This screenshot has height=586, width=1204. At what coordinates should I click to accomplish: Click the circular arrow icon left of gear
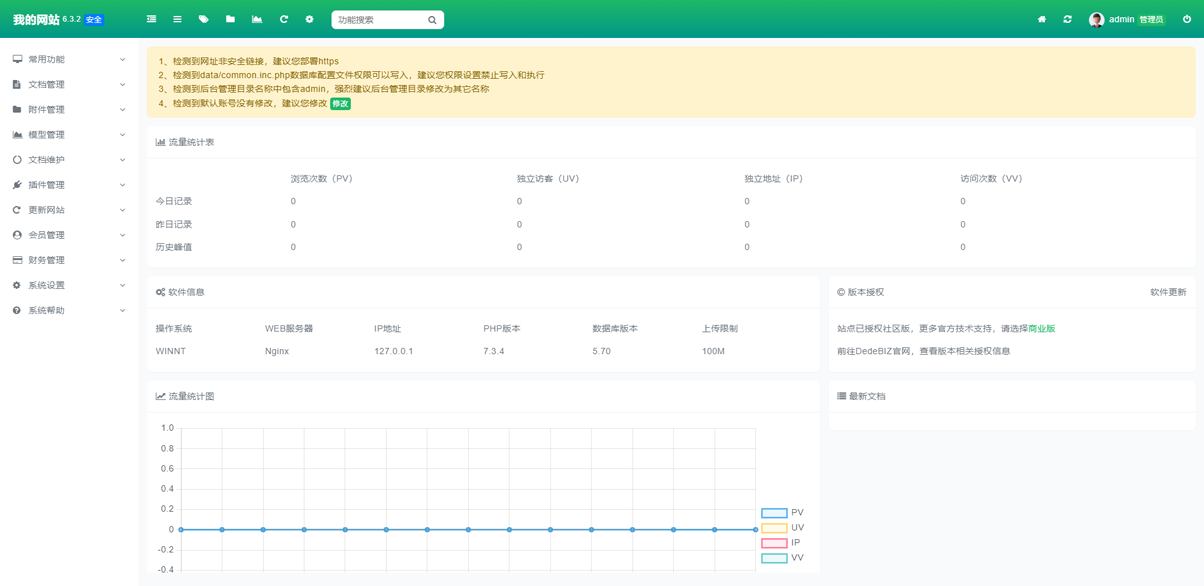click(x=284, y=19)
